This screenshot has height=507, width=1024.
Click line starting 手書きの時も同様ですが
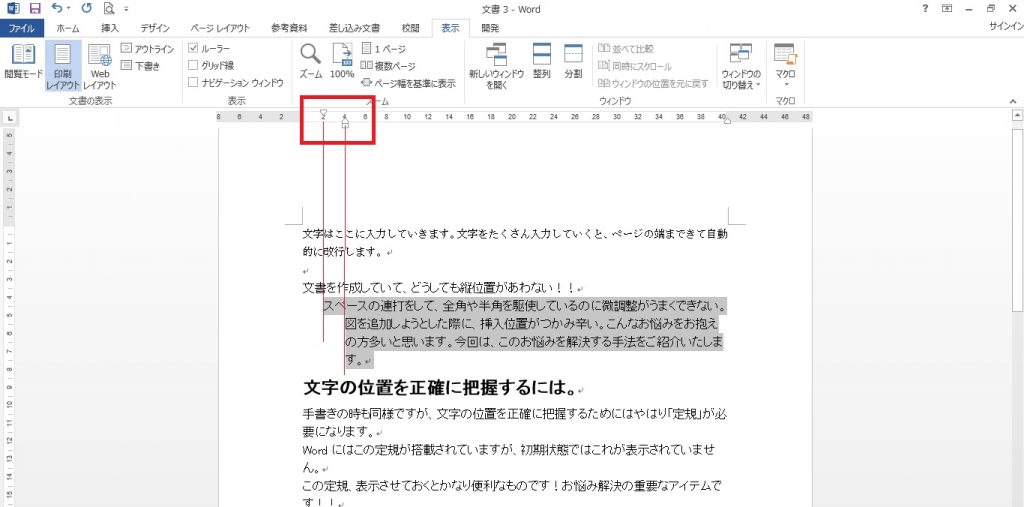tap(515, 414)
